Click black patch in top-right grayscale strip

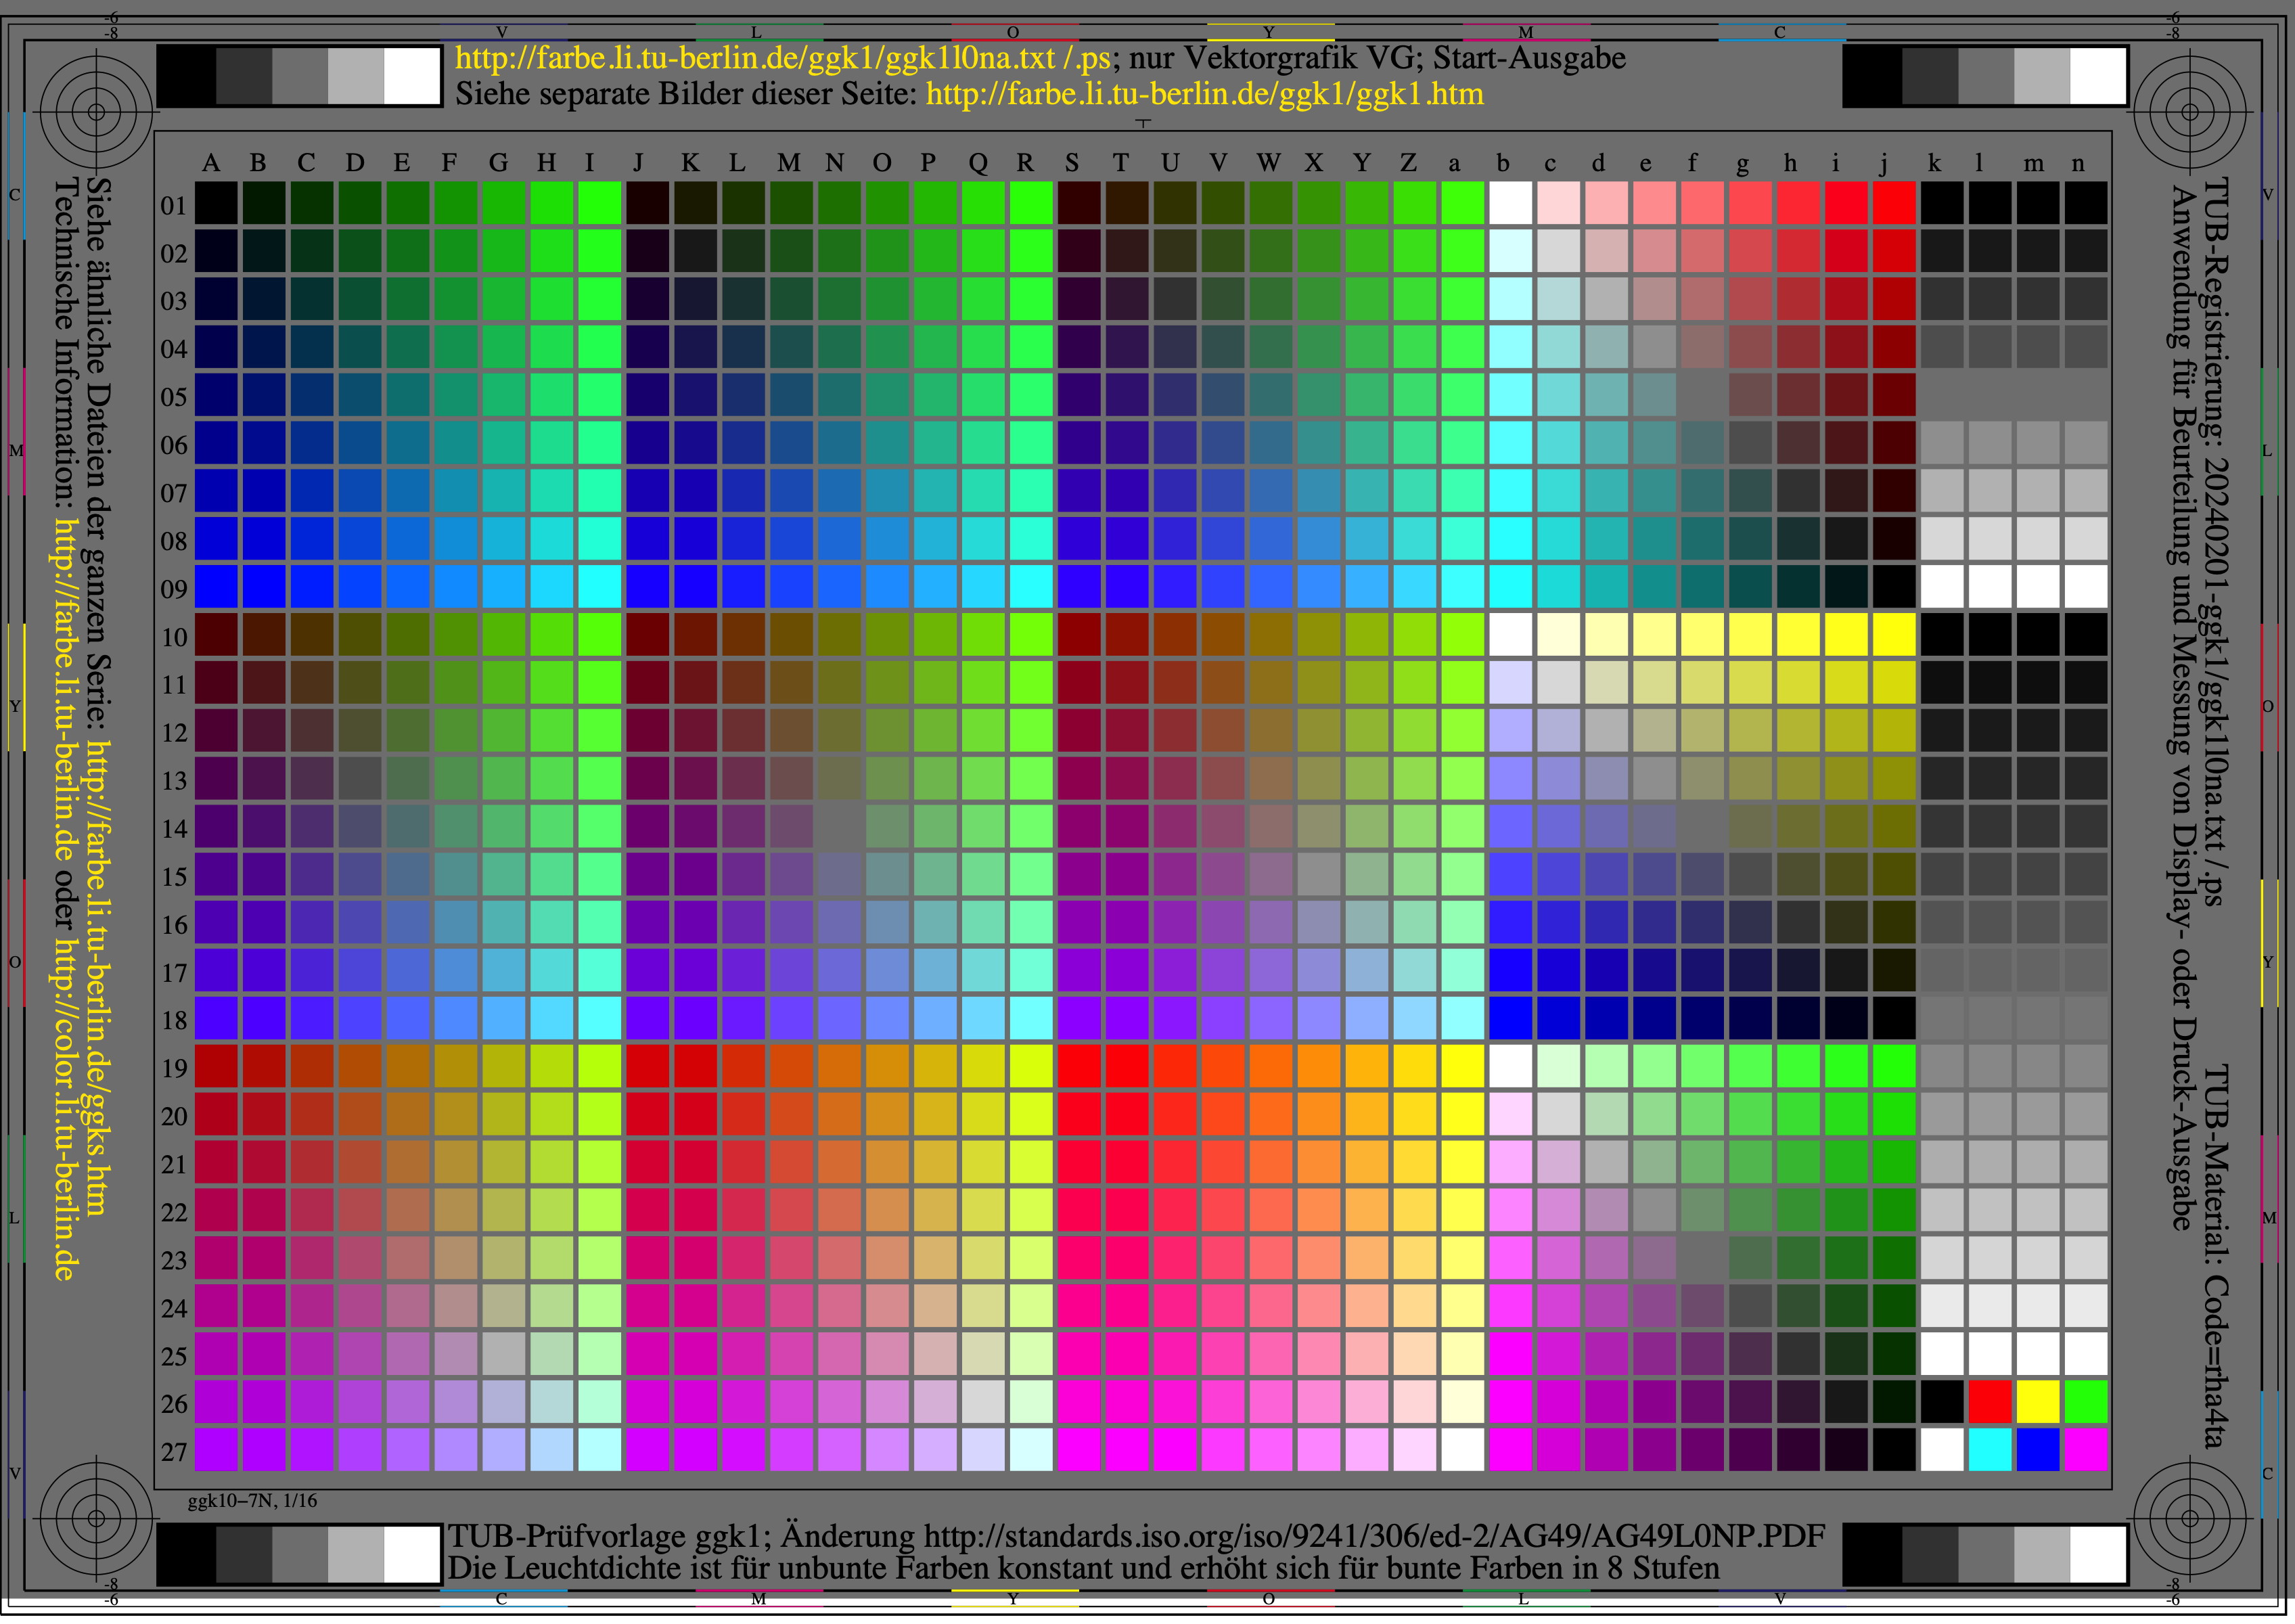point(1874,76)
